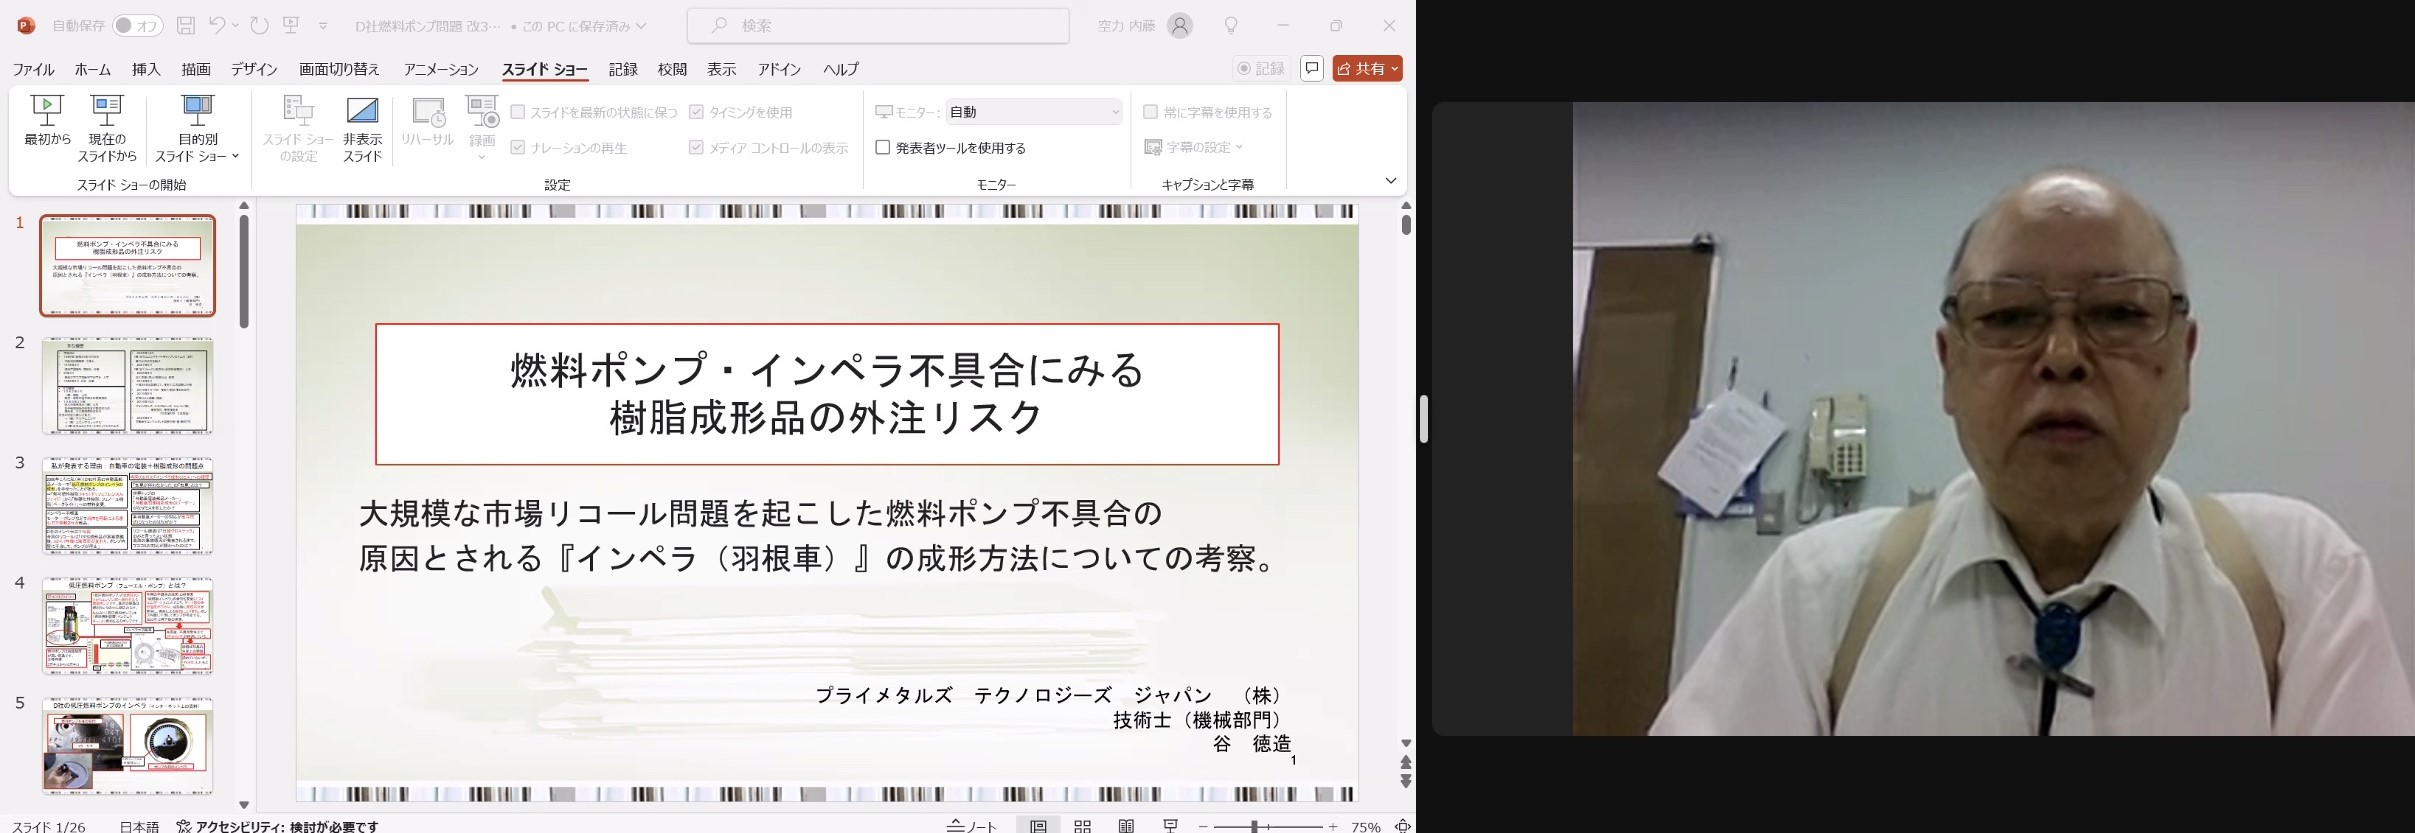Open the アニメーション (Animations) tab
The width and height of the screenshot is (2415, 833).
441,69
